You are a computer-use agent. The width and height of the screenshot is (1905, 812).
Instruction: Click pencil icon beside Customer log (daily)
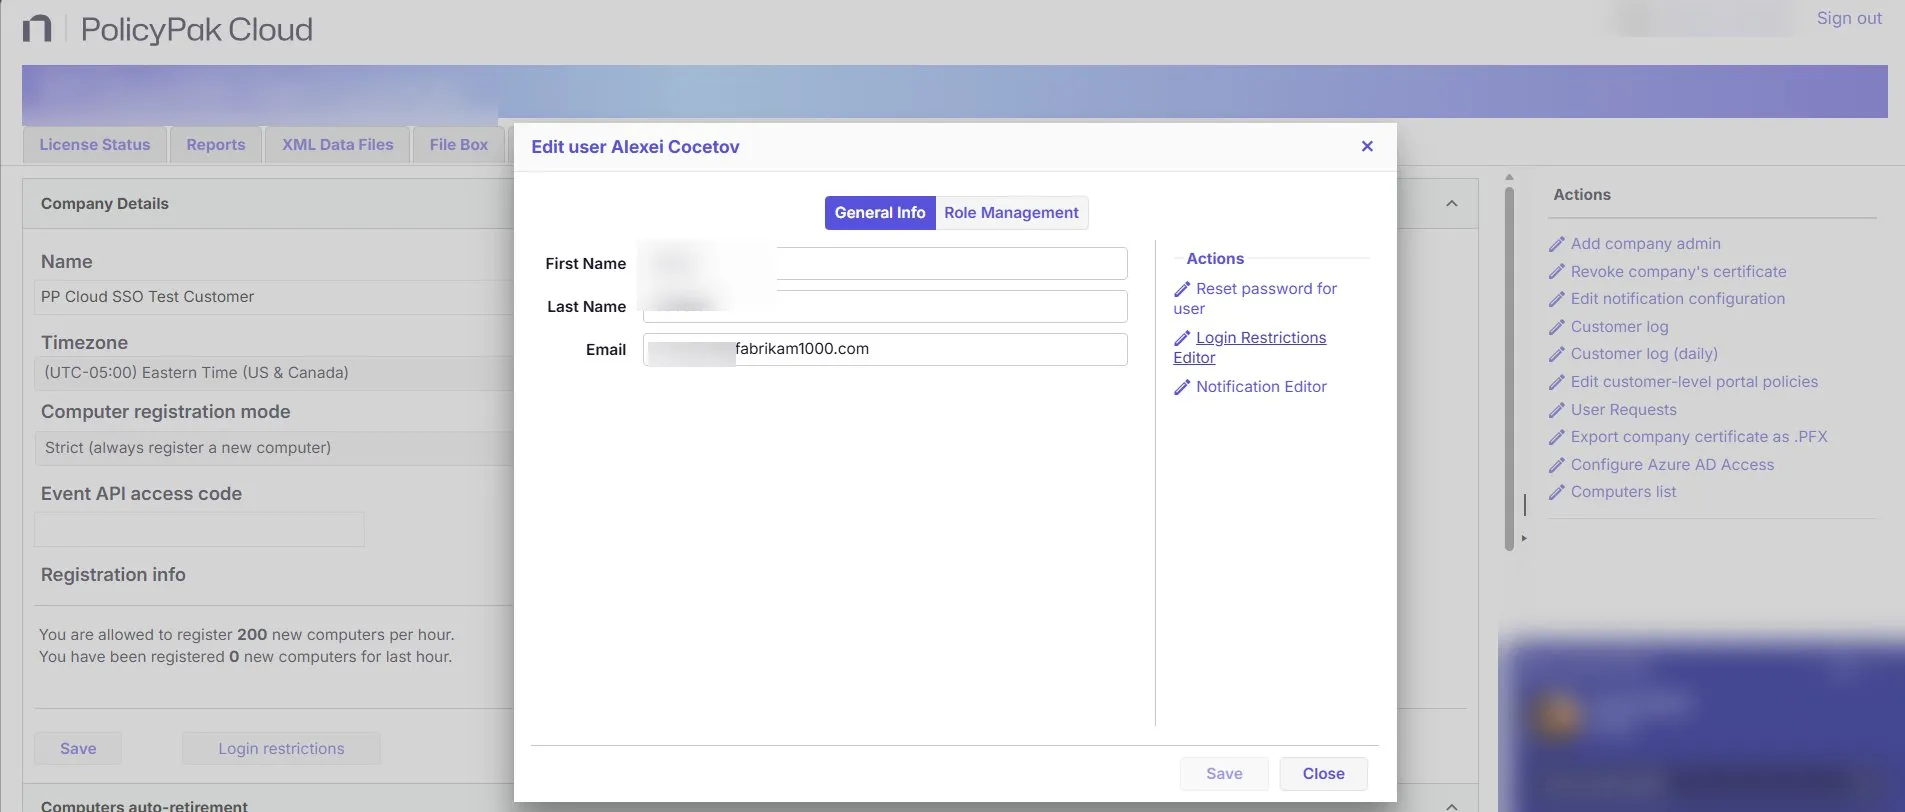click(1557, 354)
